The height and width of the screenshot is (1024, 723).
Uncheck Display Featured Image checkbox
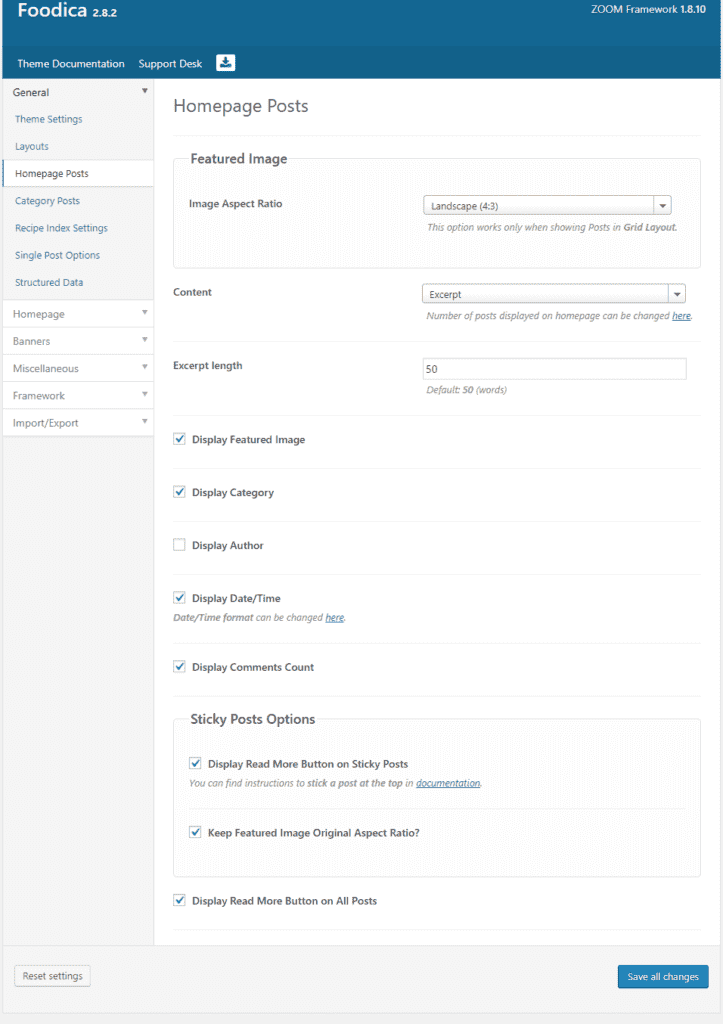coord(179,440)
